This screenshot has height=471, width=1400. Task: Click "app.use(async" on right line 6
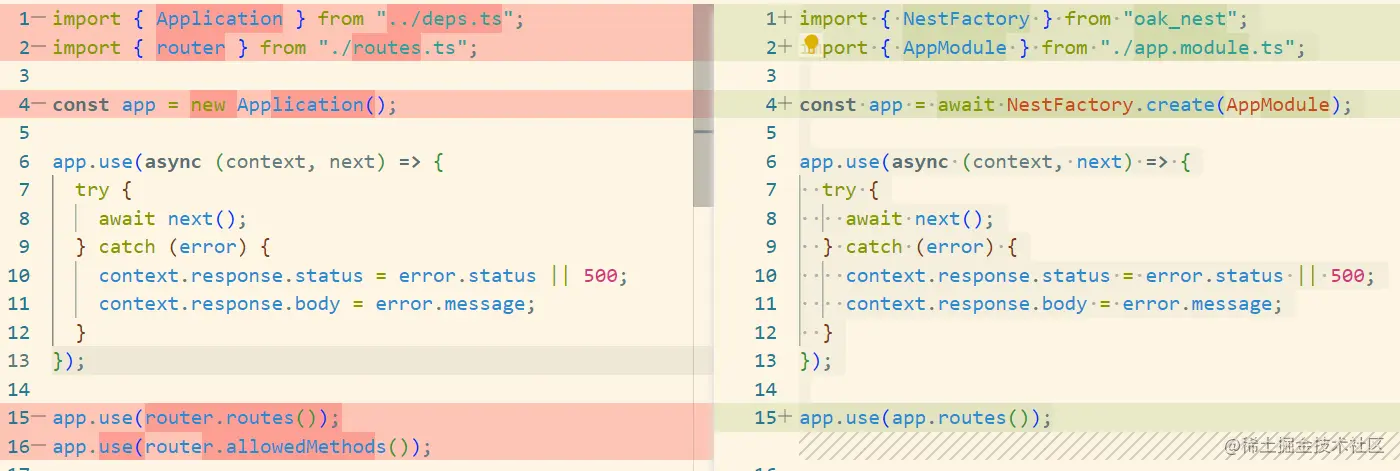874,161
